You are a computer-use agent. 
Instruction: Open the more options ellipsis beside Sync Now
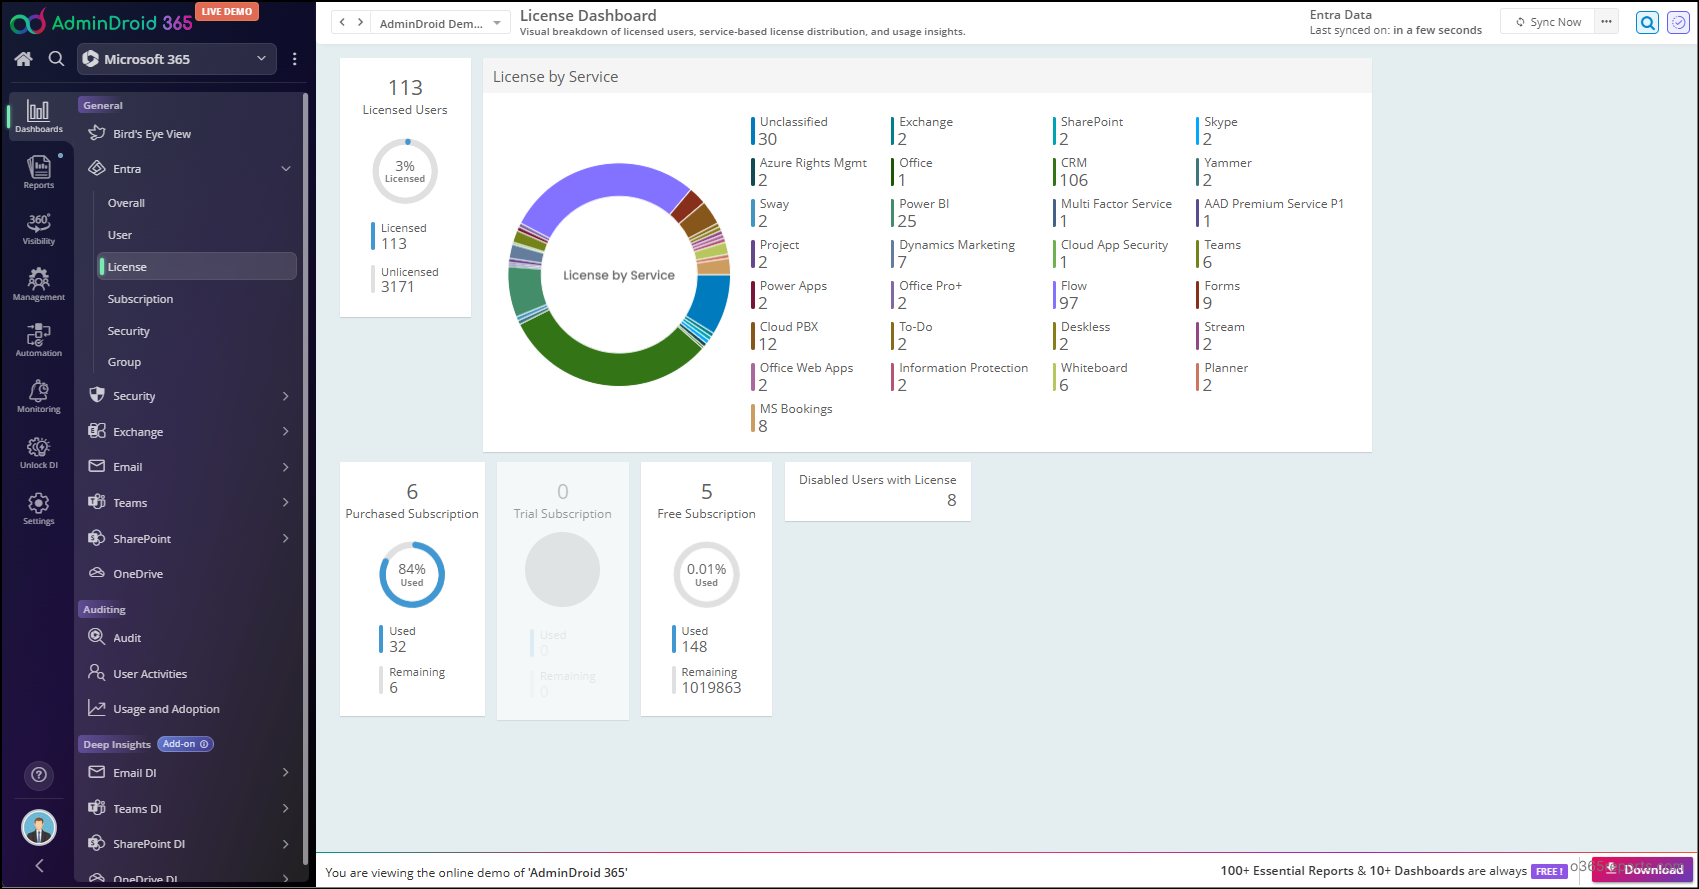click(x=1606, y=22)
